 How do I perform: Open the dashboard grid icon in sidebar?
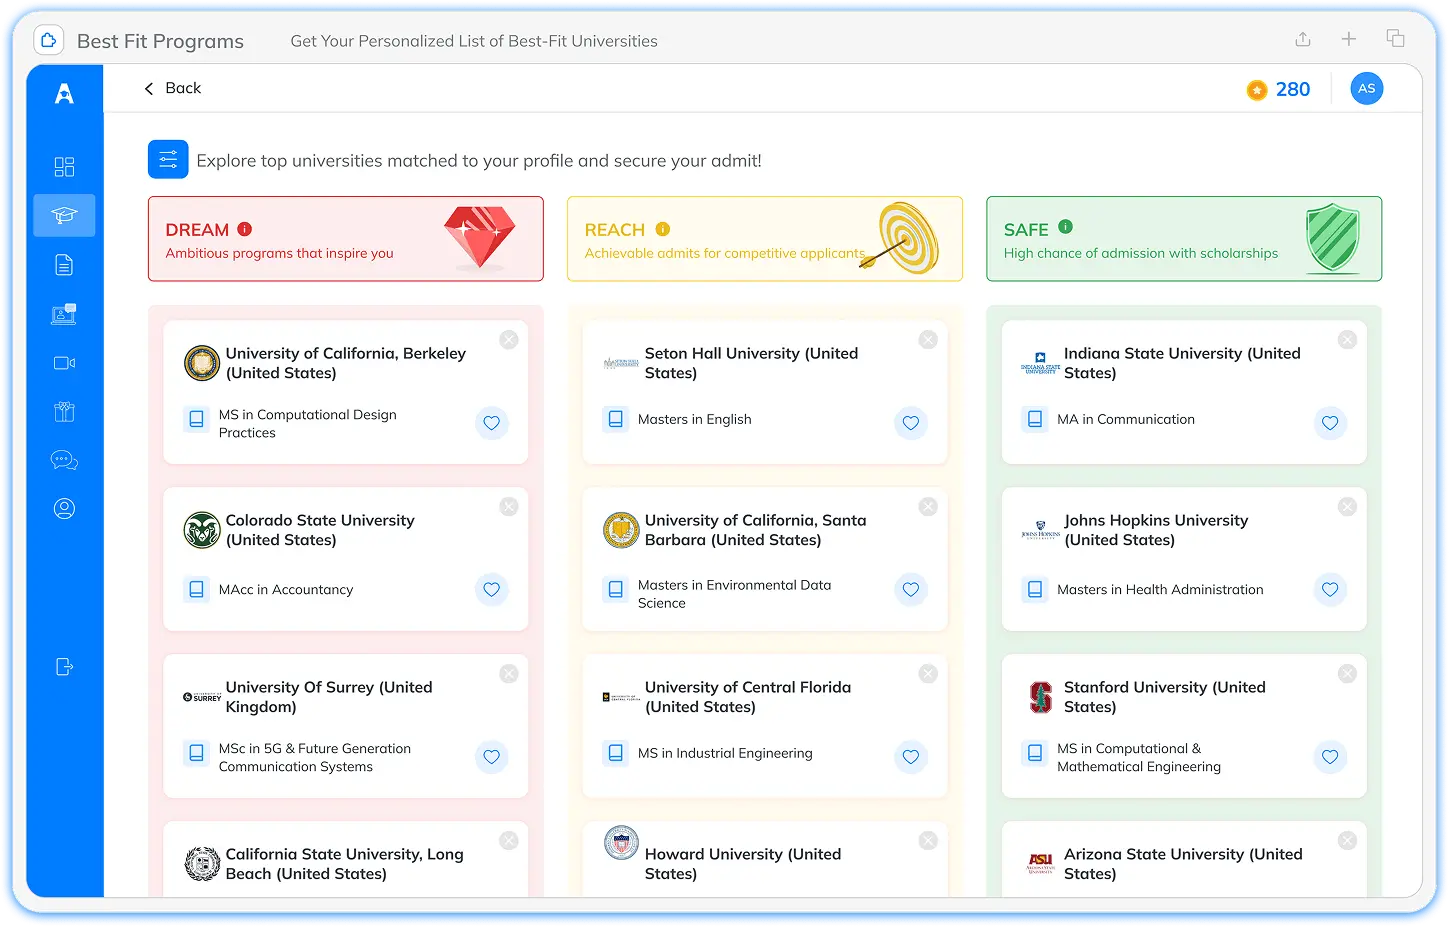click(x=64, y=166)
